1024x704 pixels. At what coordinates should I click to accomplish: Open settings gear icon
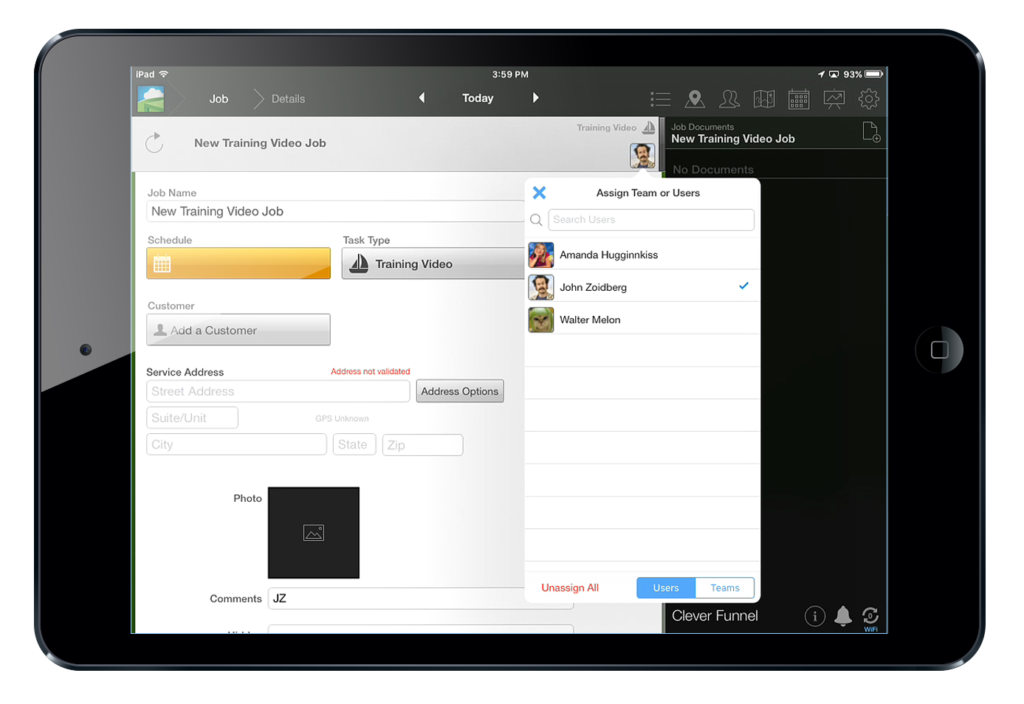coord(869,99)
